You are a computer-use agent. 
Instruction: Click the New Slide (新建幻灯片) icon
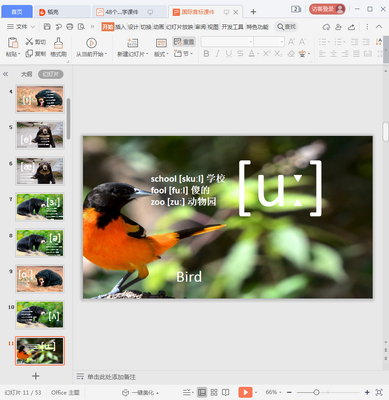pyautogui.click(x=132, y=43)
